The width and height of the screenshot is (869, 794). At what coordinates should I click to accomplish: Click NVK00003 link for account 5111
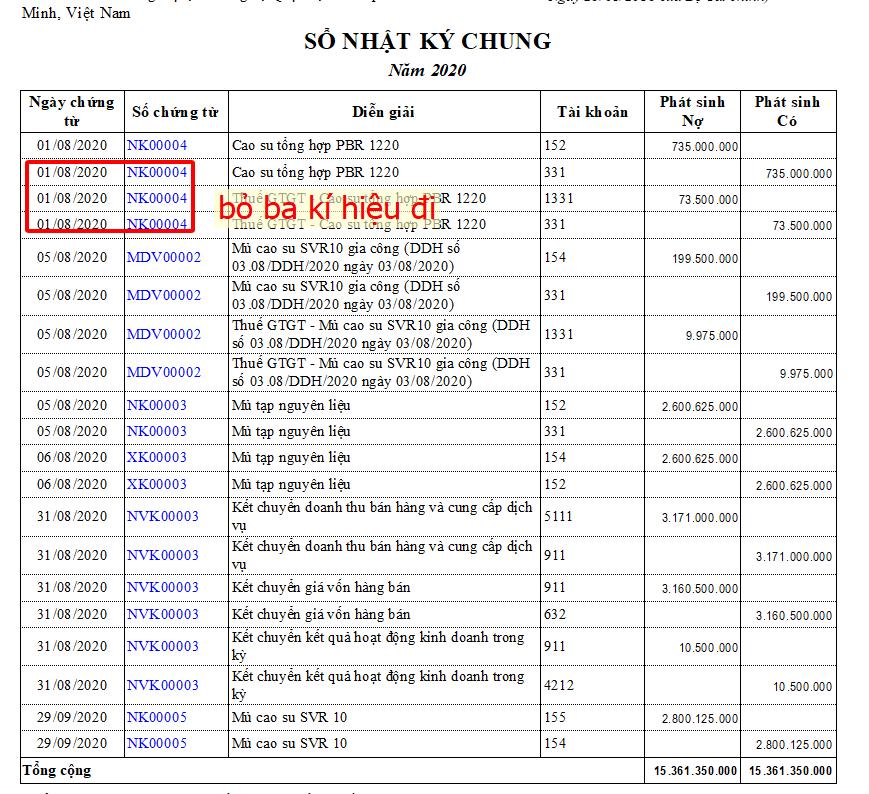pyautogui.click(x=162, y=517)
